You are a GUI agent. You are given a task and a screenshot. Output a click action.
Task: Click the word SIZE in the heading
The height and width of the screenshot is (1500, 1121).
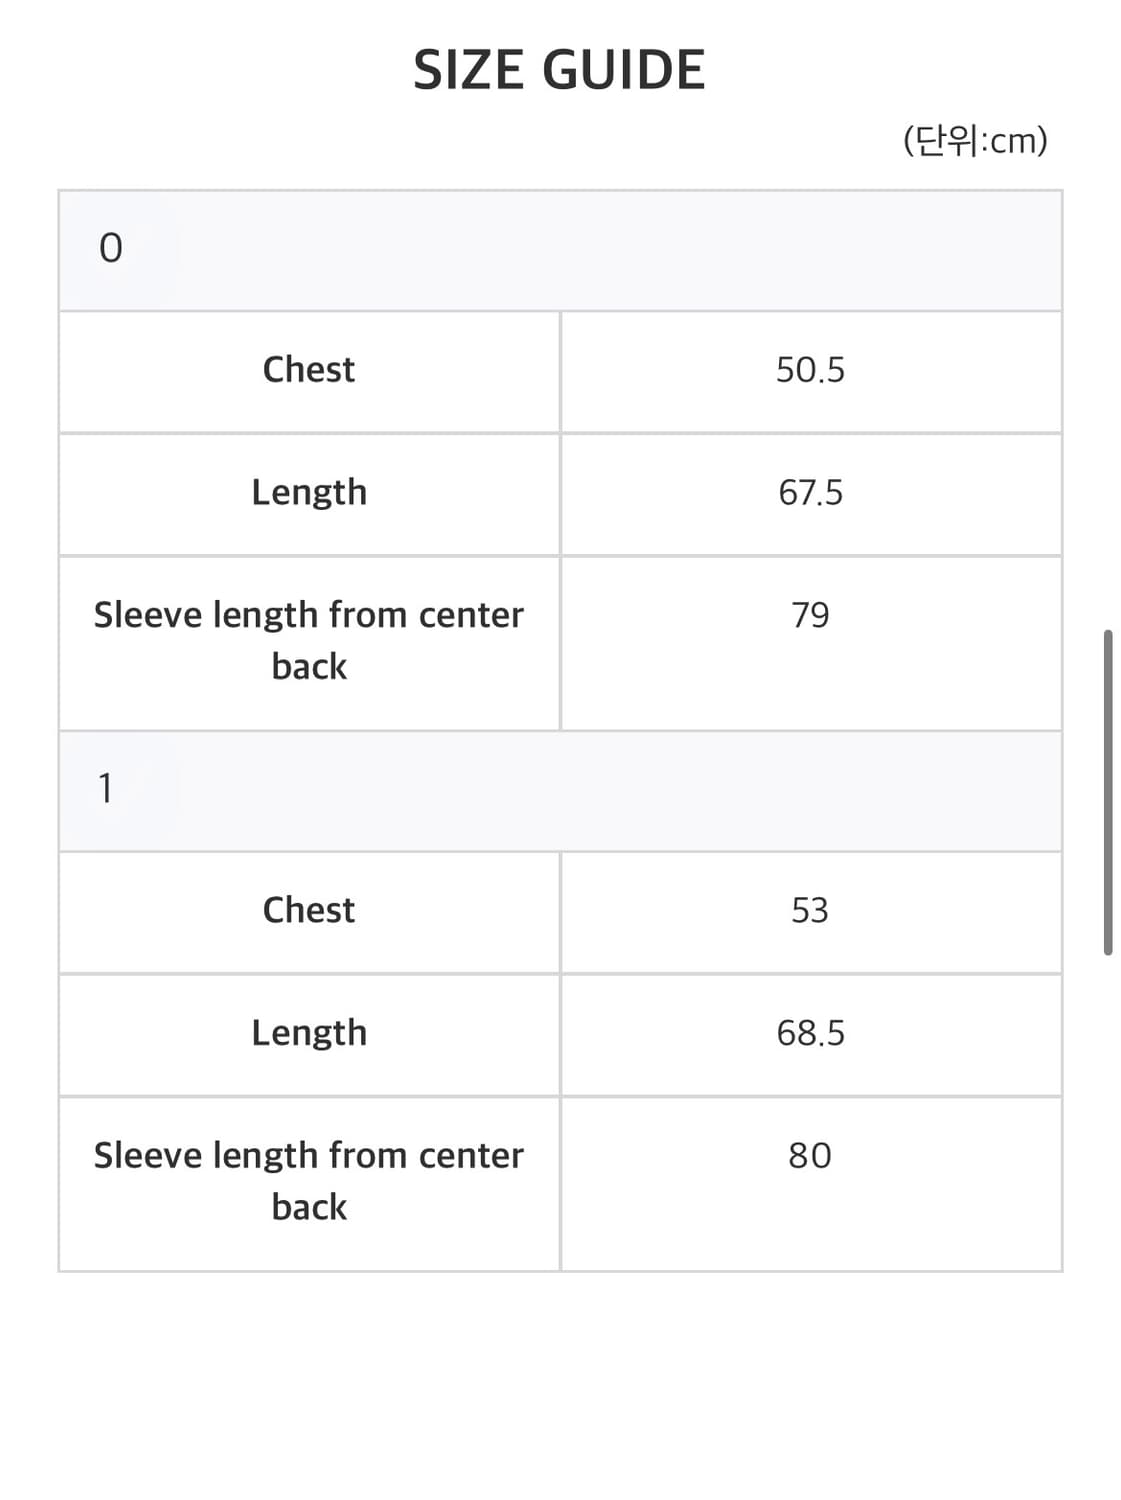pyautogui.click(x=469, y=71)
